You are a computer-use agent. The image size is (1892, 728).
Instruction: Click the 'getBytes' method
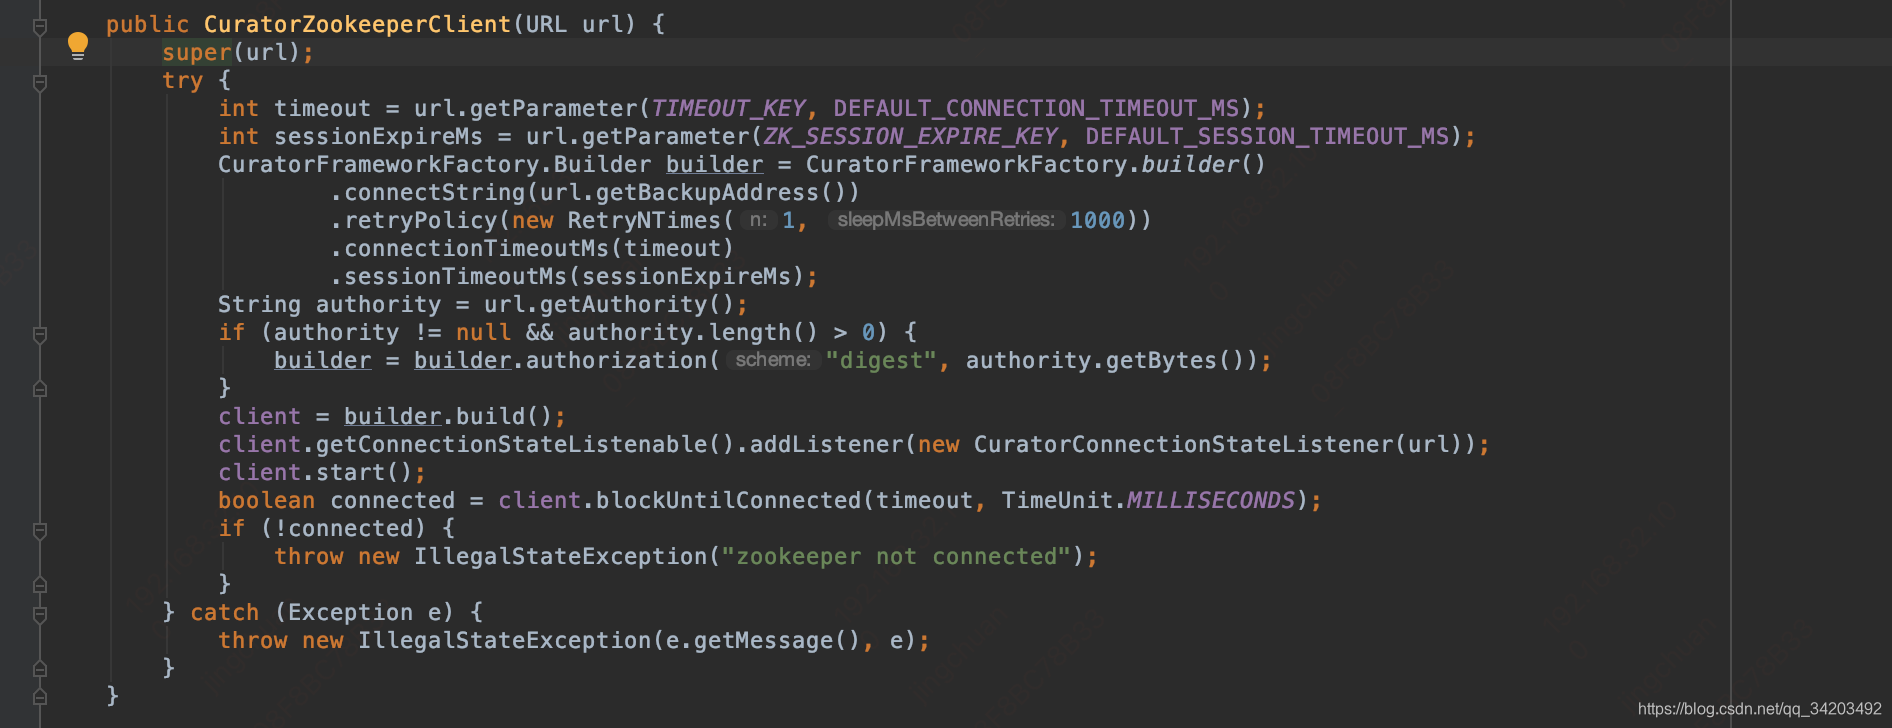click(1161, 360)
